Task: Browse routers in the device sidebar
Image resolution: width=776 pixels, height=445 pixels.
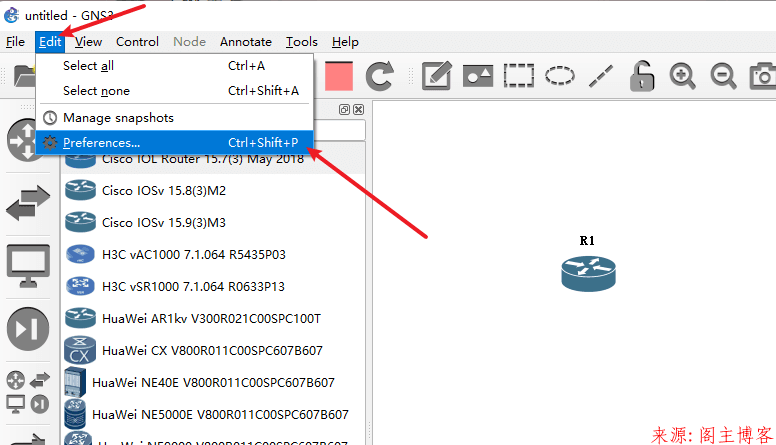Action: (27, 141)
